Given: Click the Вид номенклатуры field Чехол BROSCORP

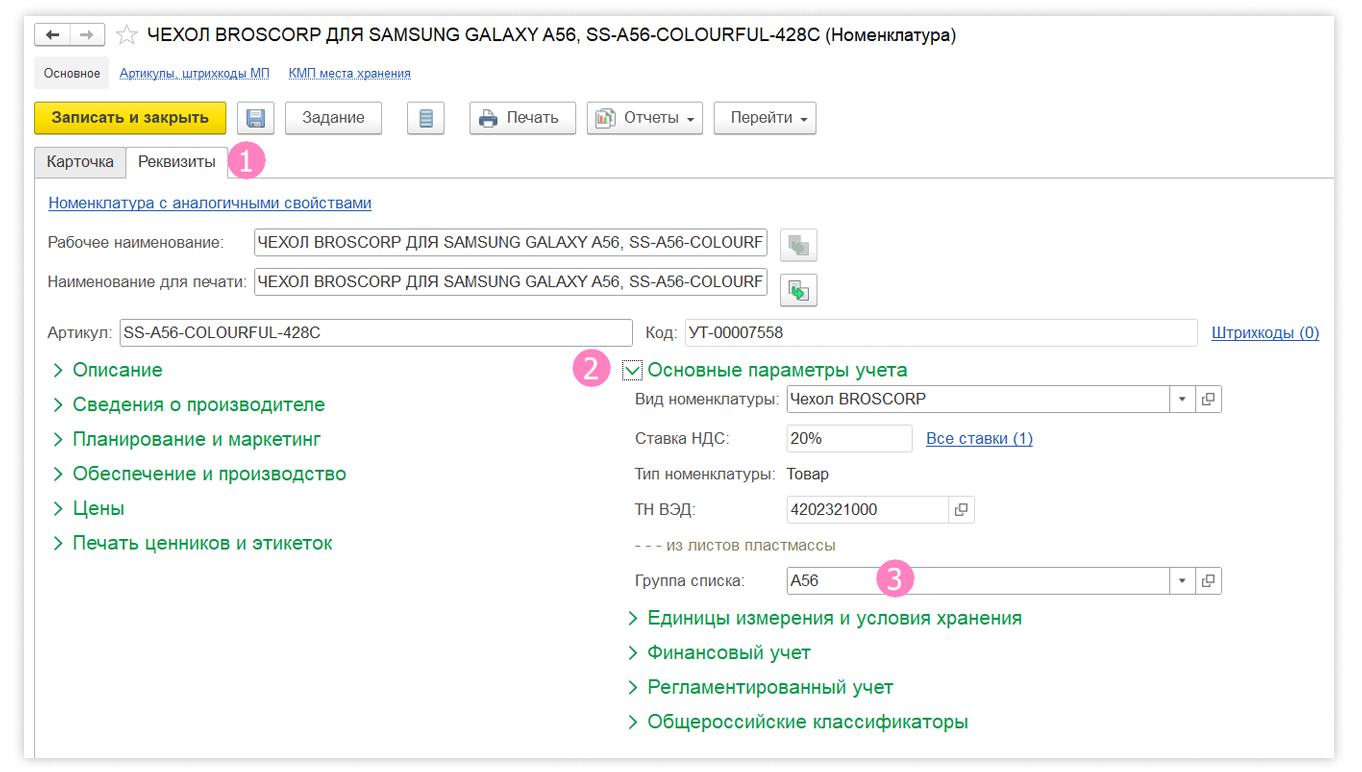Looking at the screenshot, I should point(979,399).
